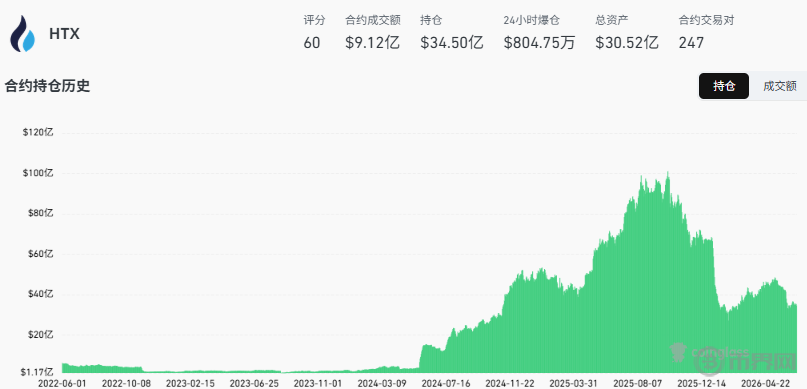
Task: Click the $34.50亿 open interest value
Action: pyautogui.click(x=452, y=43)
